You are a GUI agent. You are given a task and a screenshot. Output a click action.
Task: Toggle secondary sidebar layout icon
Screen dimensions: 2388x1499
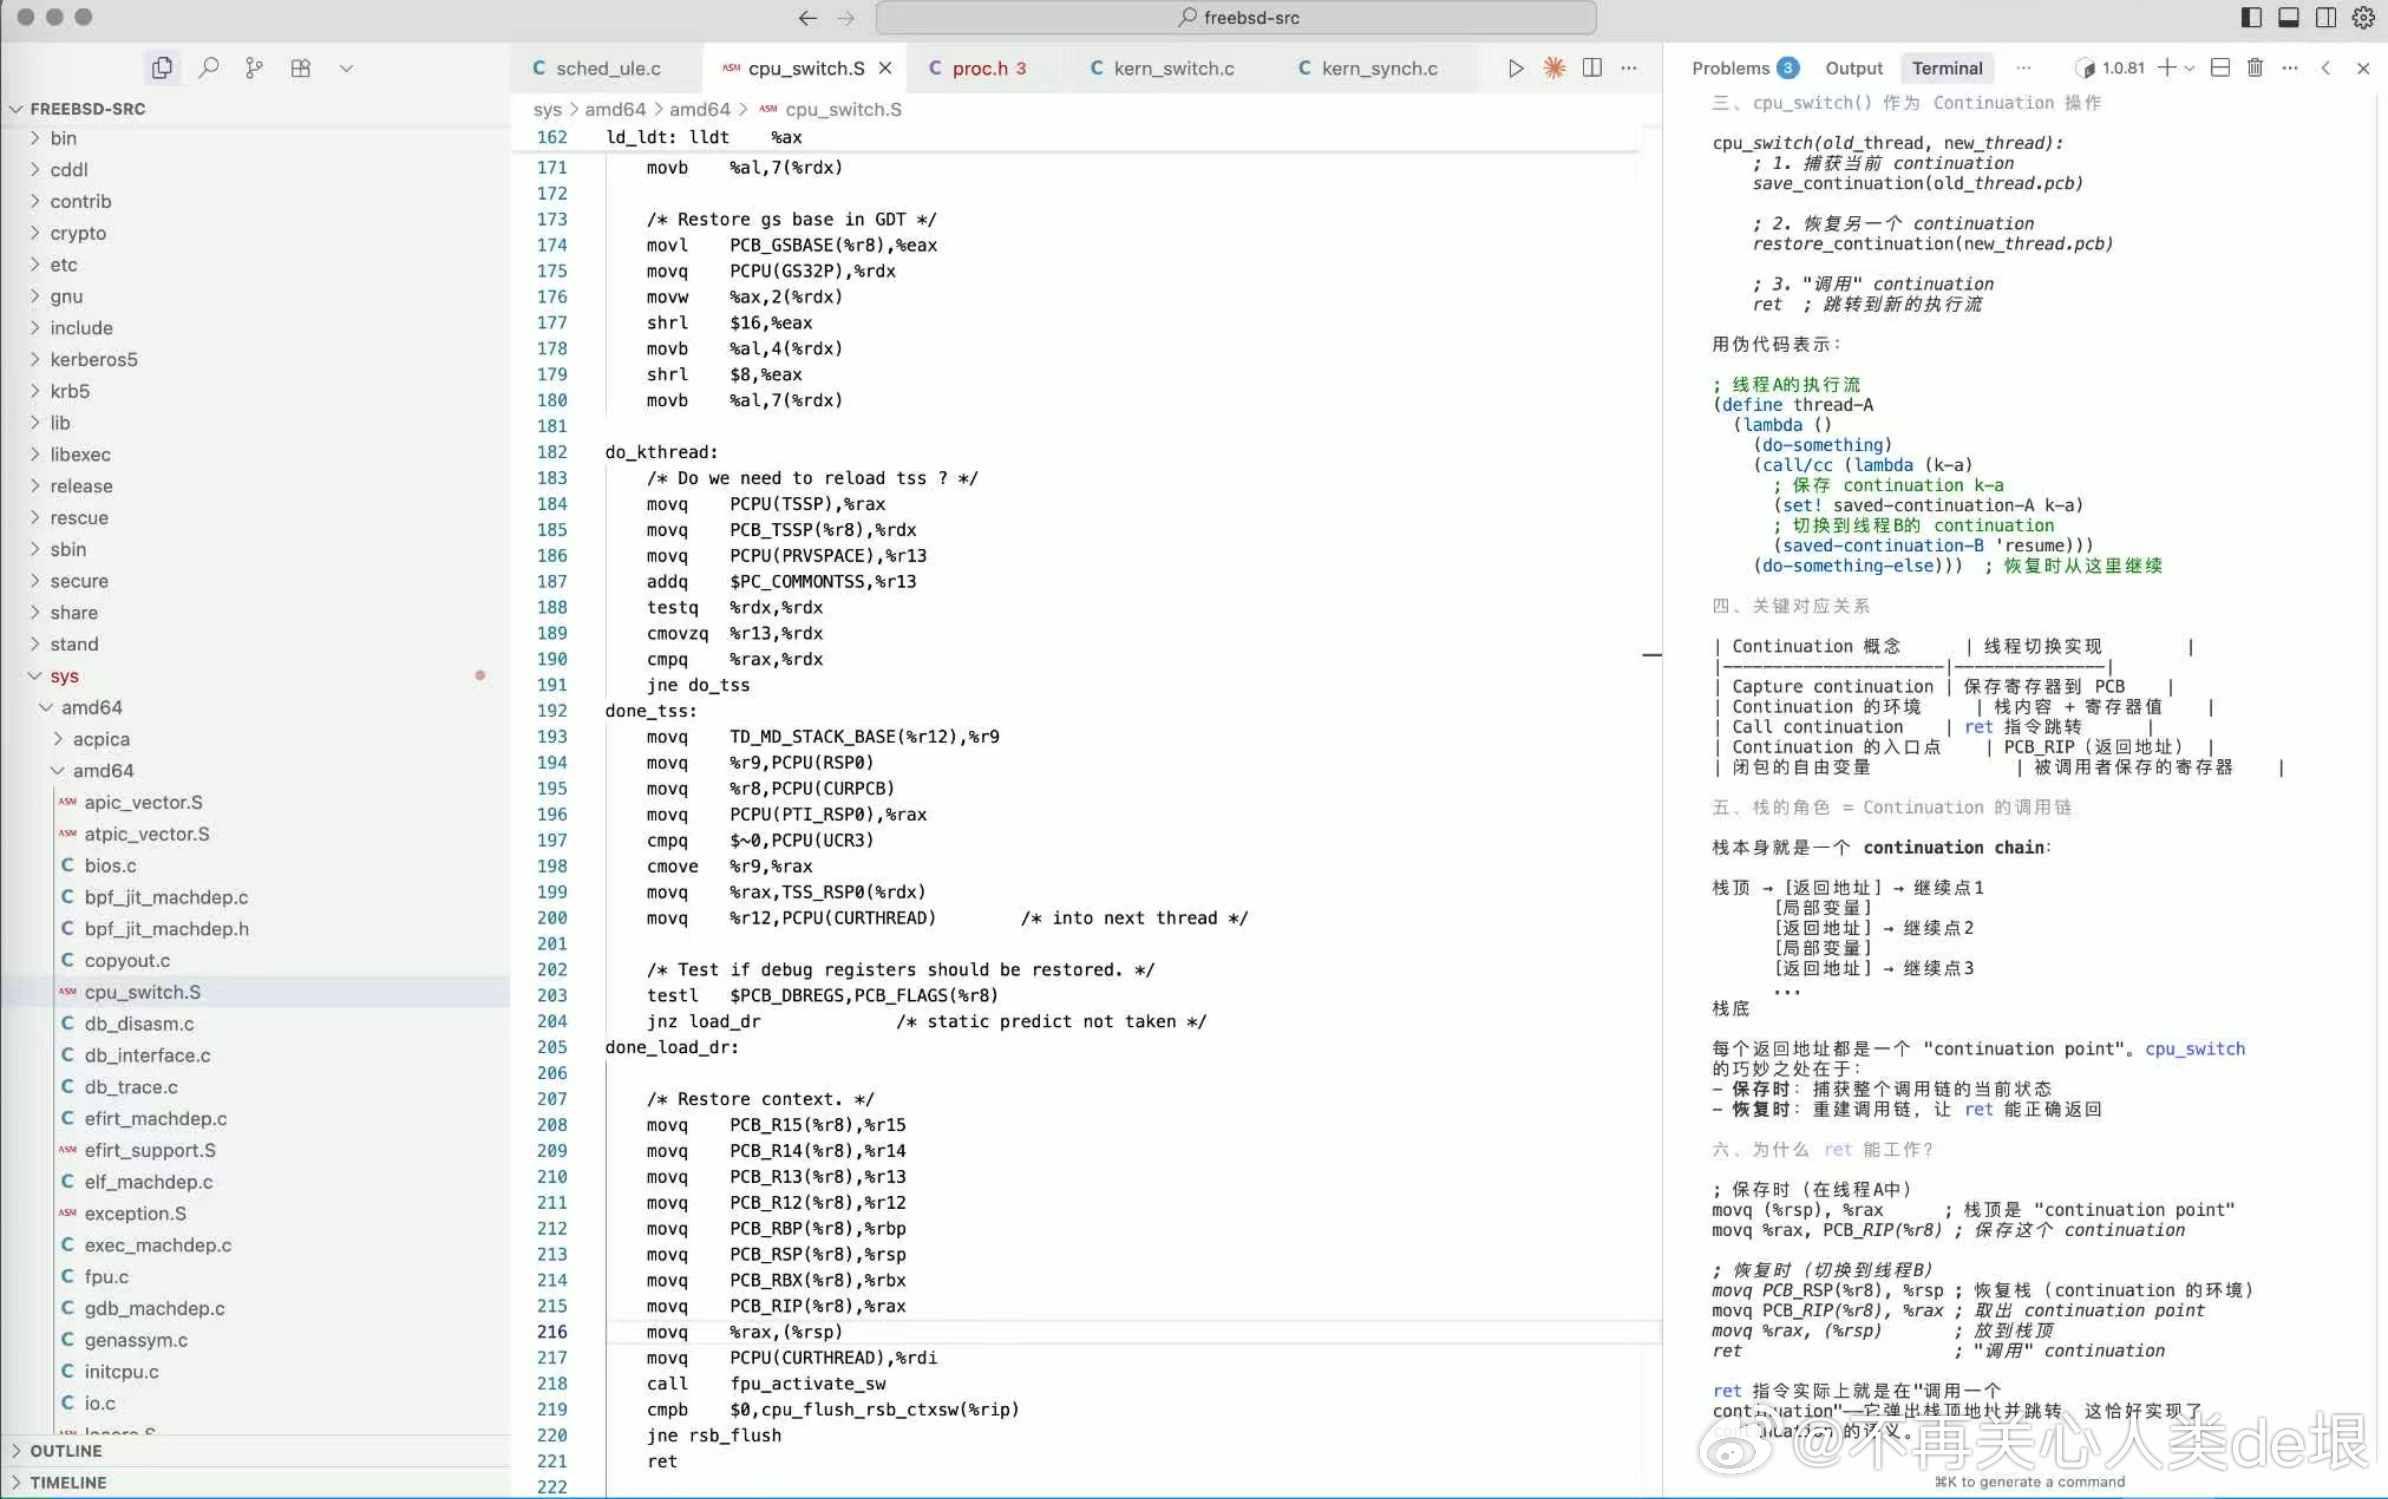[2326, 17]
